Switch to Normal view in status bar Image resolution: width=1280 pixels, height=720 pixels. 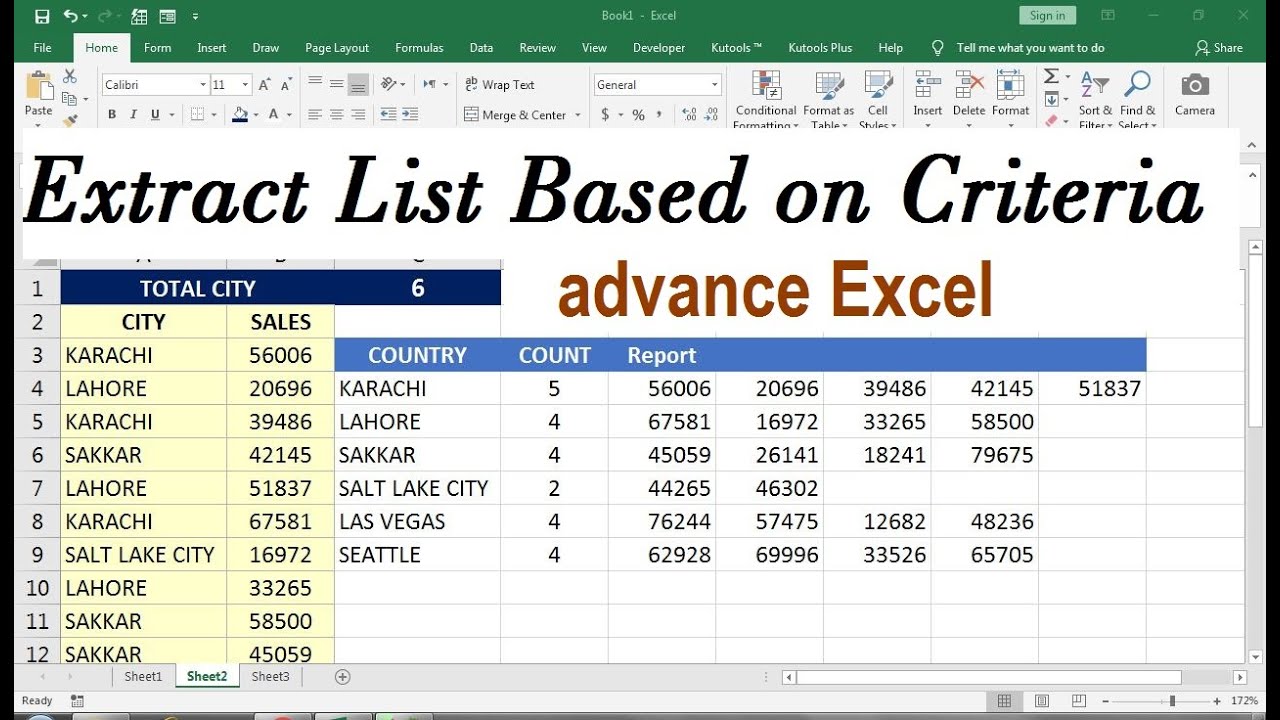point(1005,701)
